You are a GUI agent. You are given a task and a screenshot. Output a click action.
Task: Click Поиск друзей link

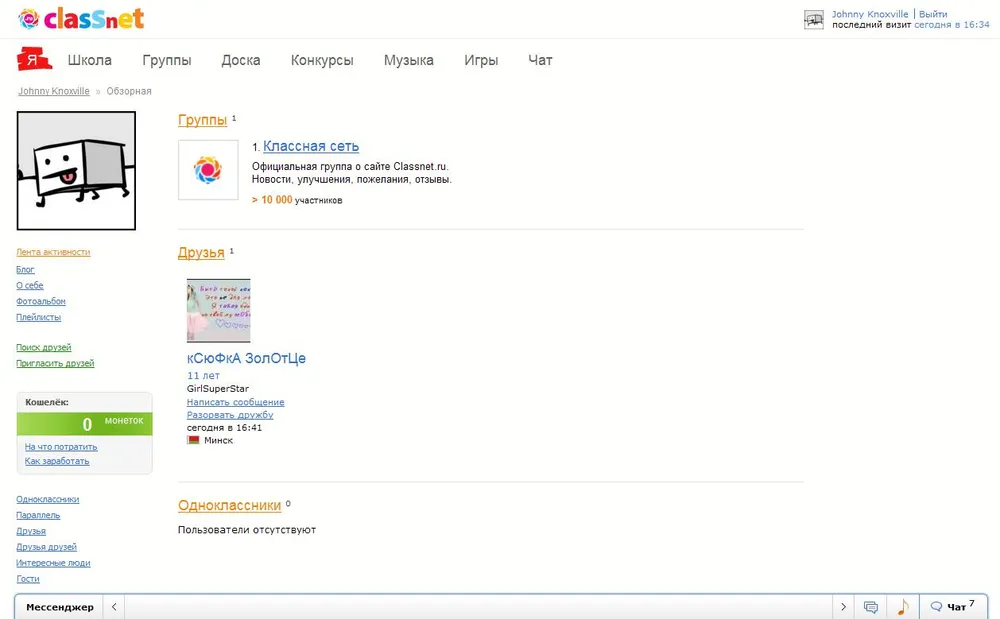[43, 347]
